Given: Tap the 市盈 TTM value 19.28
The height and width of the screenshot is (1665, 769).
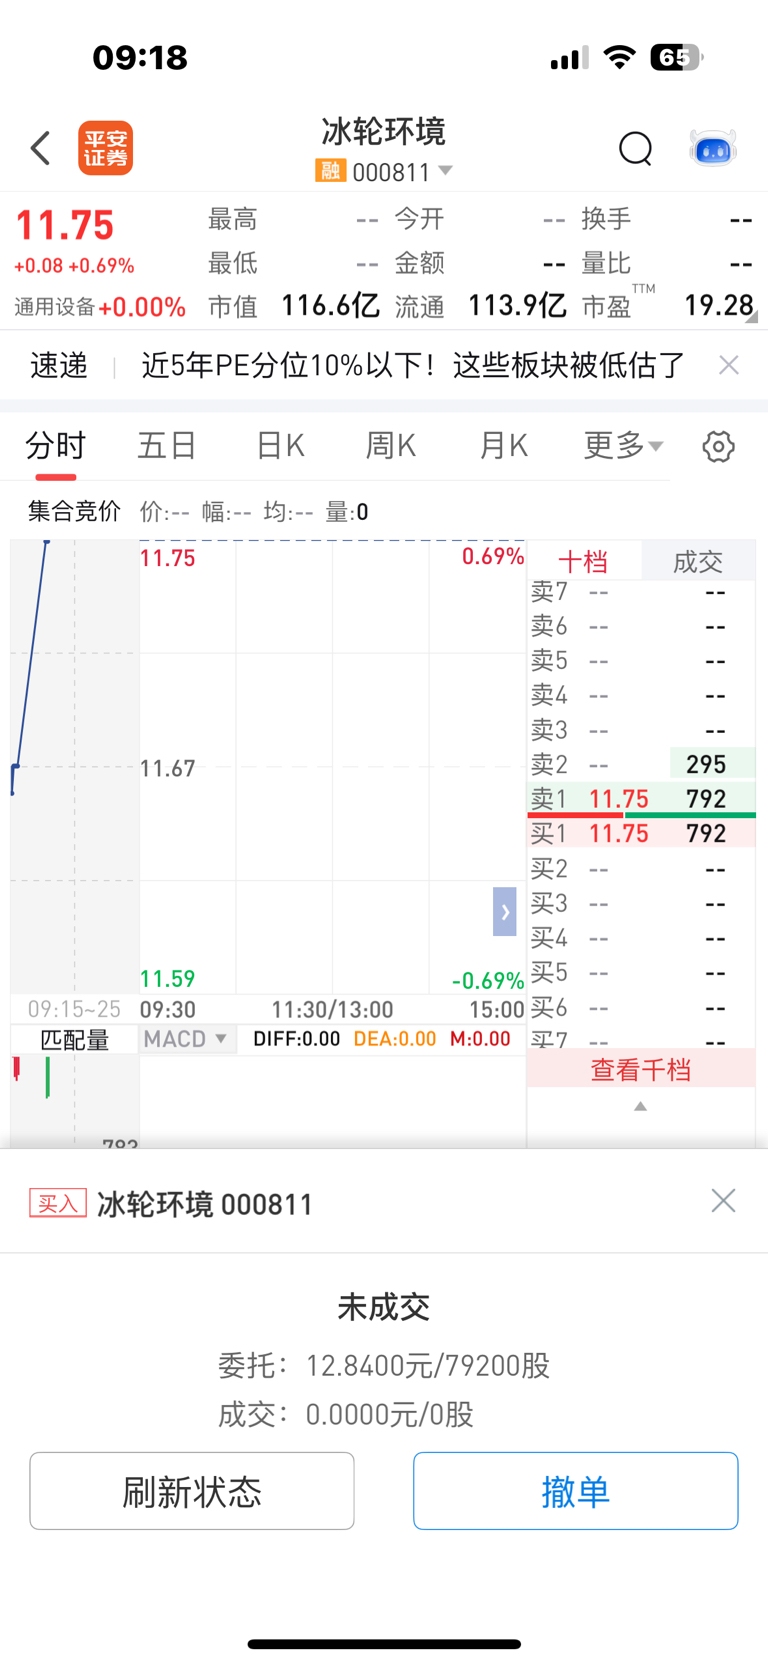Looking at the screenshot, I should [718, 305].
